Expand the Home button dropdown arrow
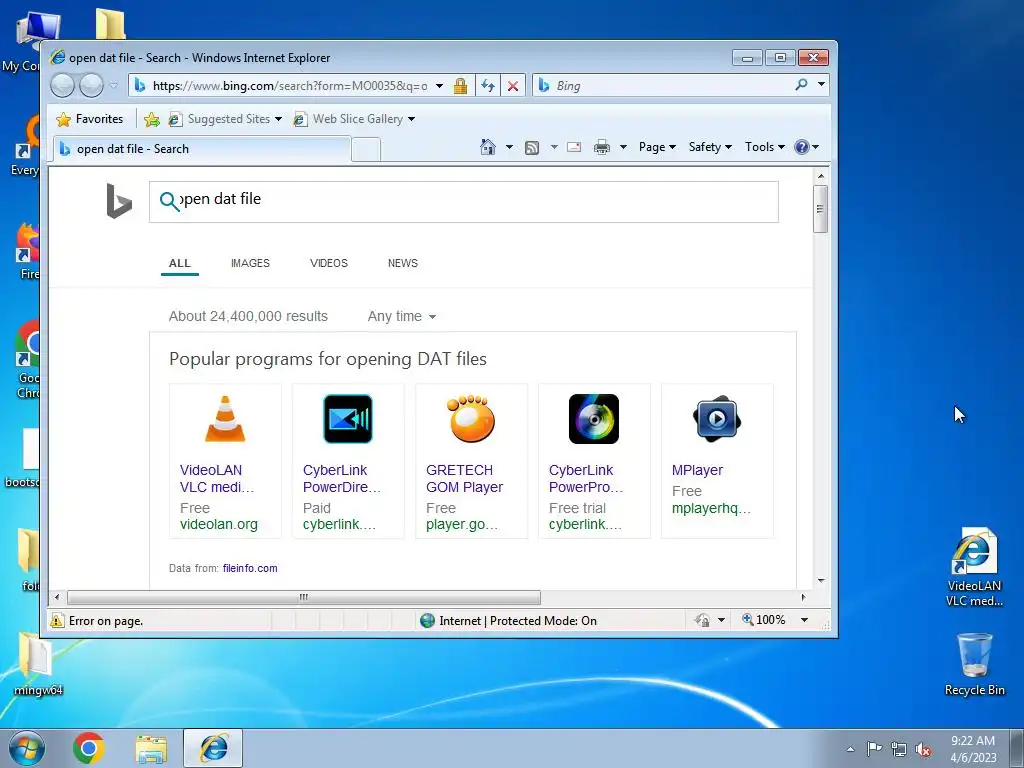This screenshot has height=768, width=1024. (x=509, y=147)
